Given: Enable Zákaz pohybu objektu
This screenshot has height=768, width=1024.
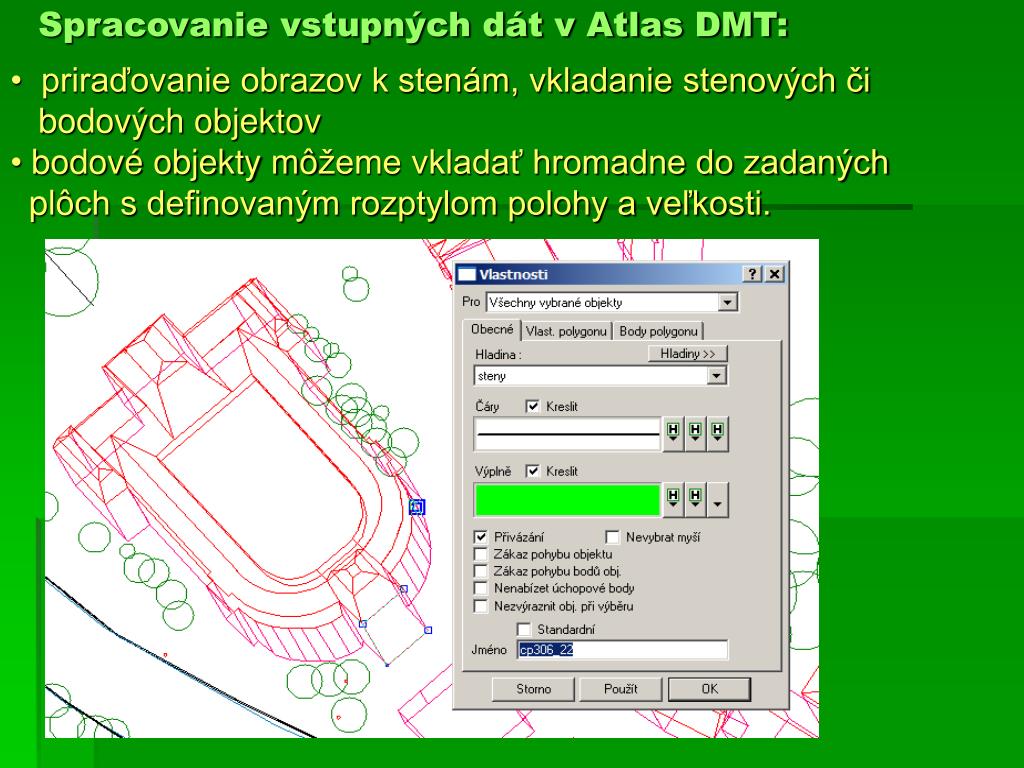Looking at the screenshot, I should [x=481, y=554].
